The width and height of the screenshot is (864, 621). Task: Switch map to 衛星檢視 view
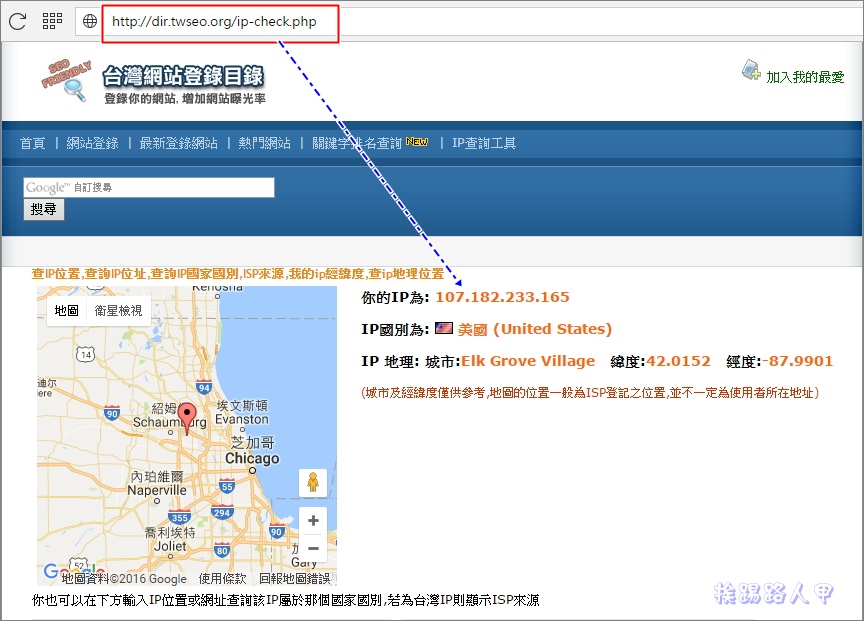pos(118,311)
